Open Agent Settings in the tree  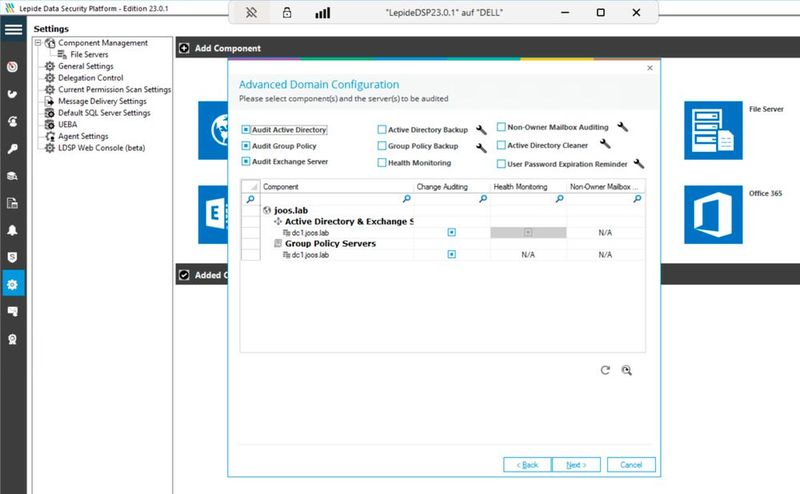[x=83, y=136]
